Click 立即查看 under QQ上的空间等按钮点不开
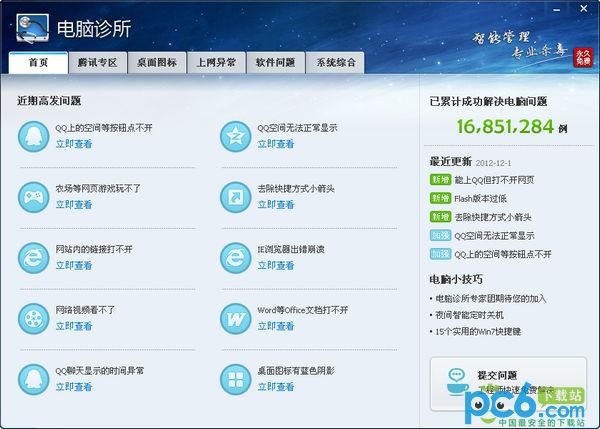 74,144
